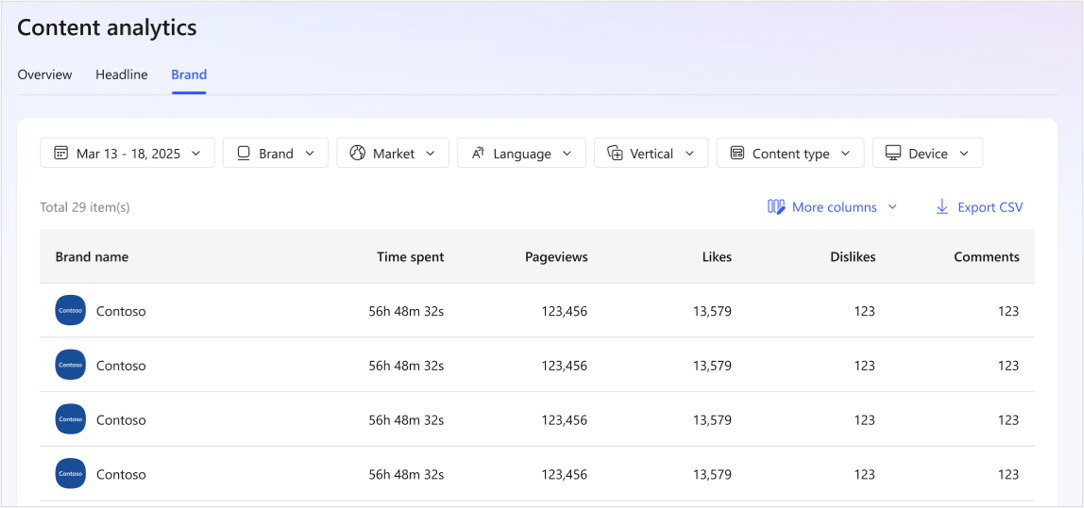Viewport: 1084px width, 508px height.
Task: Click the Brand filter square icon
Action: click(243, 153)
